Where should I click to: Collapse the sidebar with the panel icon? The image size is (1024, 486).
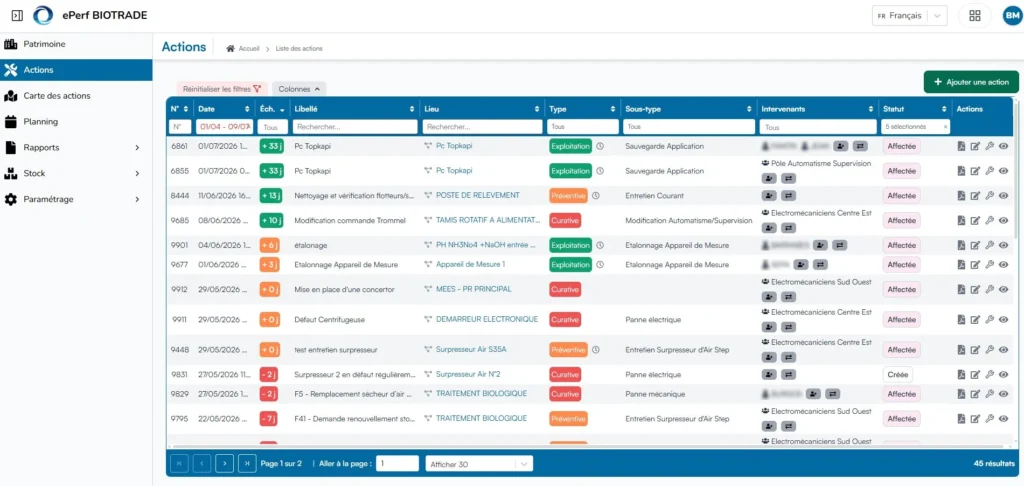(x=18, y=15)
